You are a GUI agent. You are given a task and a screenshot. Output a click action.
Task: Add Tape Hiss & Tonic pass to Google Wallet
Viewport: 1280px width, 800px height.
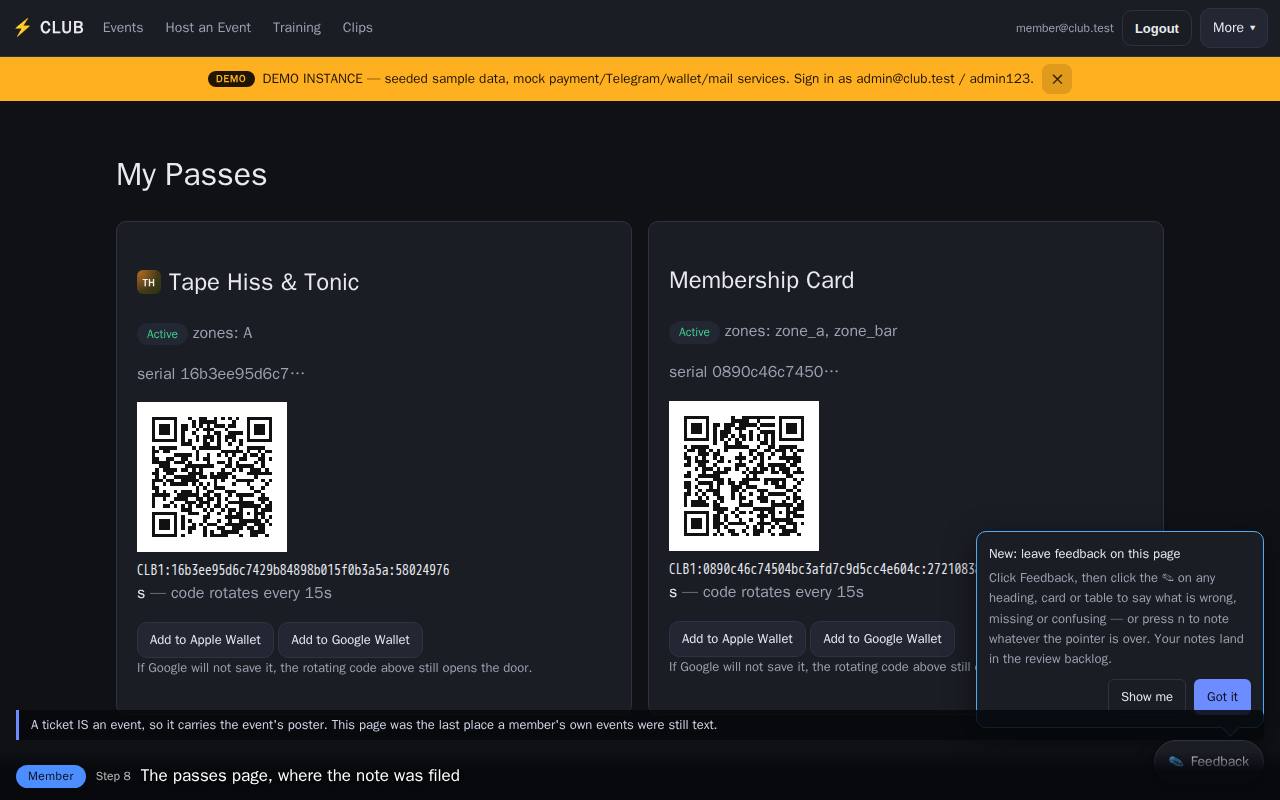(x=350, y=640)
